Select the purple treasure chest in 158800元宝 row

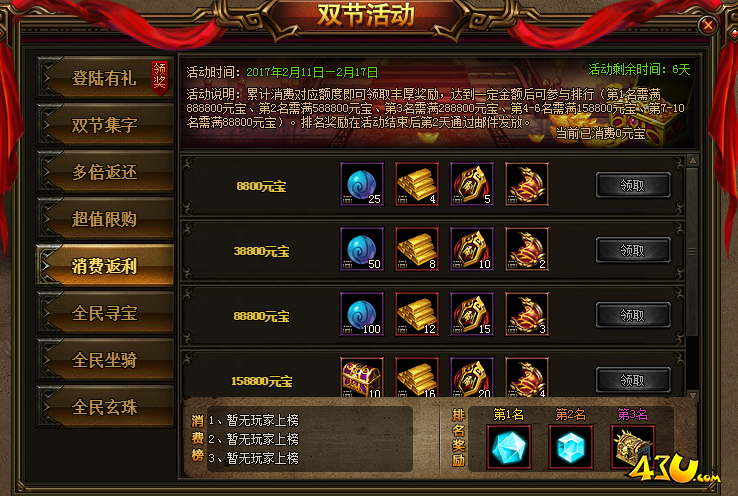coord(362,377)
